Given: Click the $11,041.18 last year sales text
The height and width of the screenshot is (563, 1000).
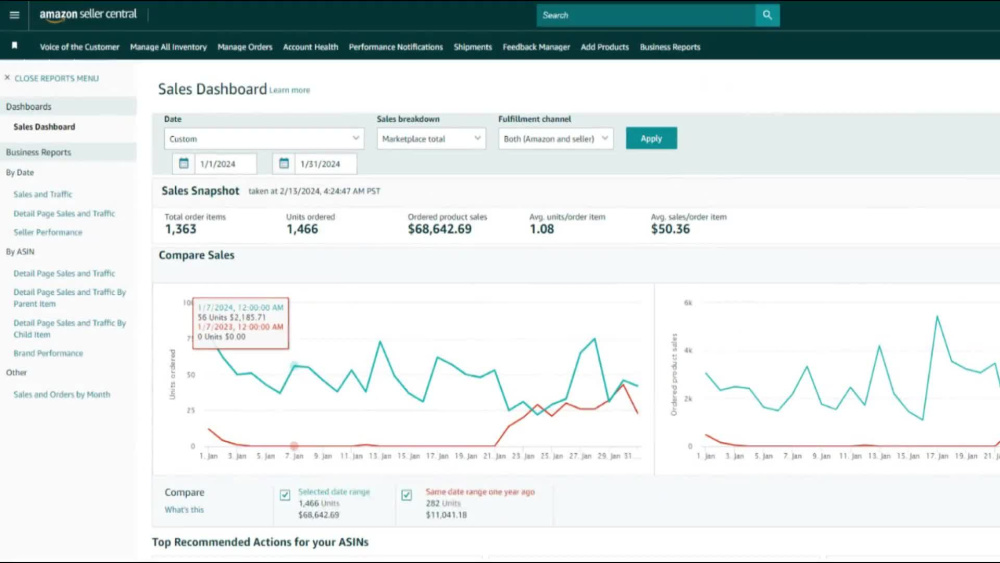Looking at the screenshot, I should [x=446, y=515].
